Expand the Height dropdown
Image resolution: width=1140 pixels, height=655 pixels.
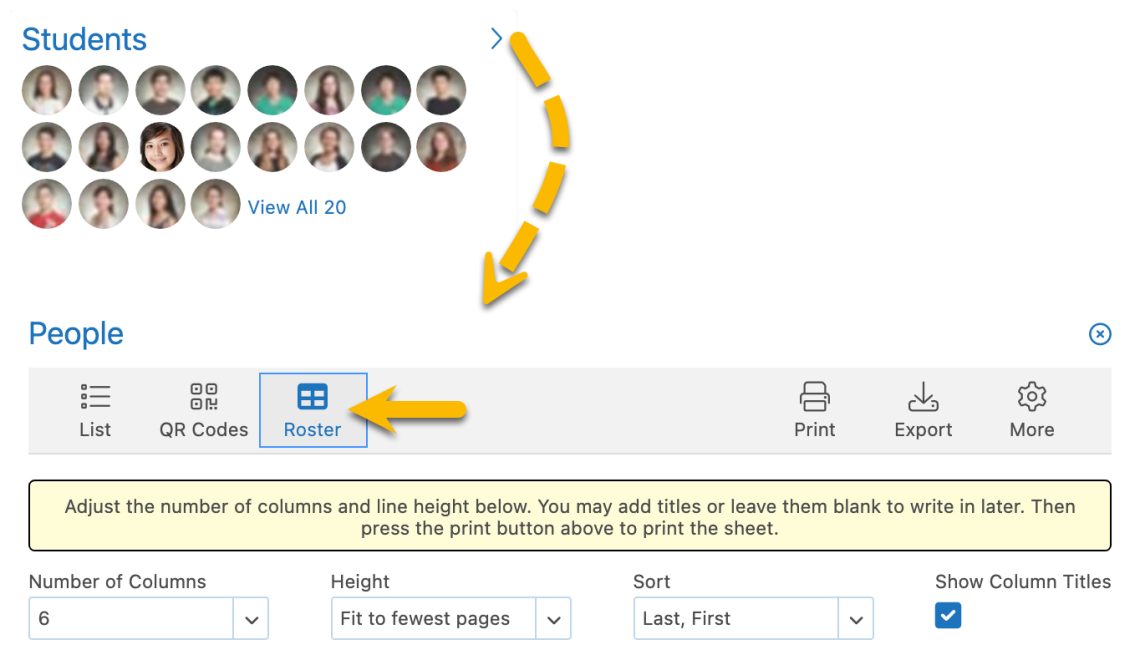pos(553,619)
